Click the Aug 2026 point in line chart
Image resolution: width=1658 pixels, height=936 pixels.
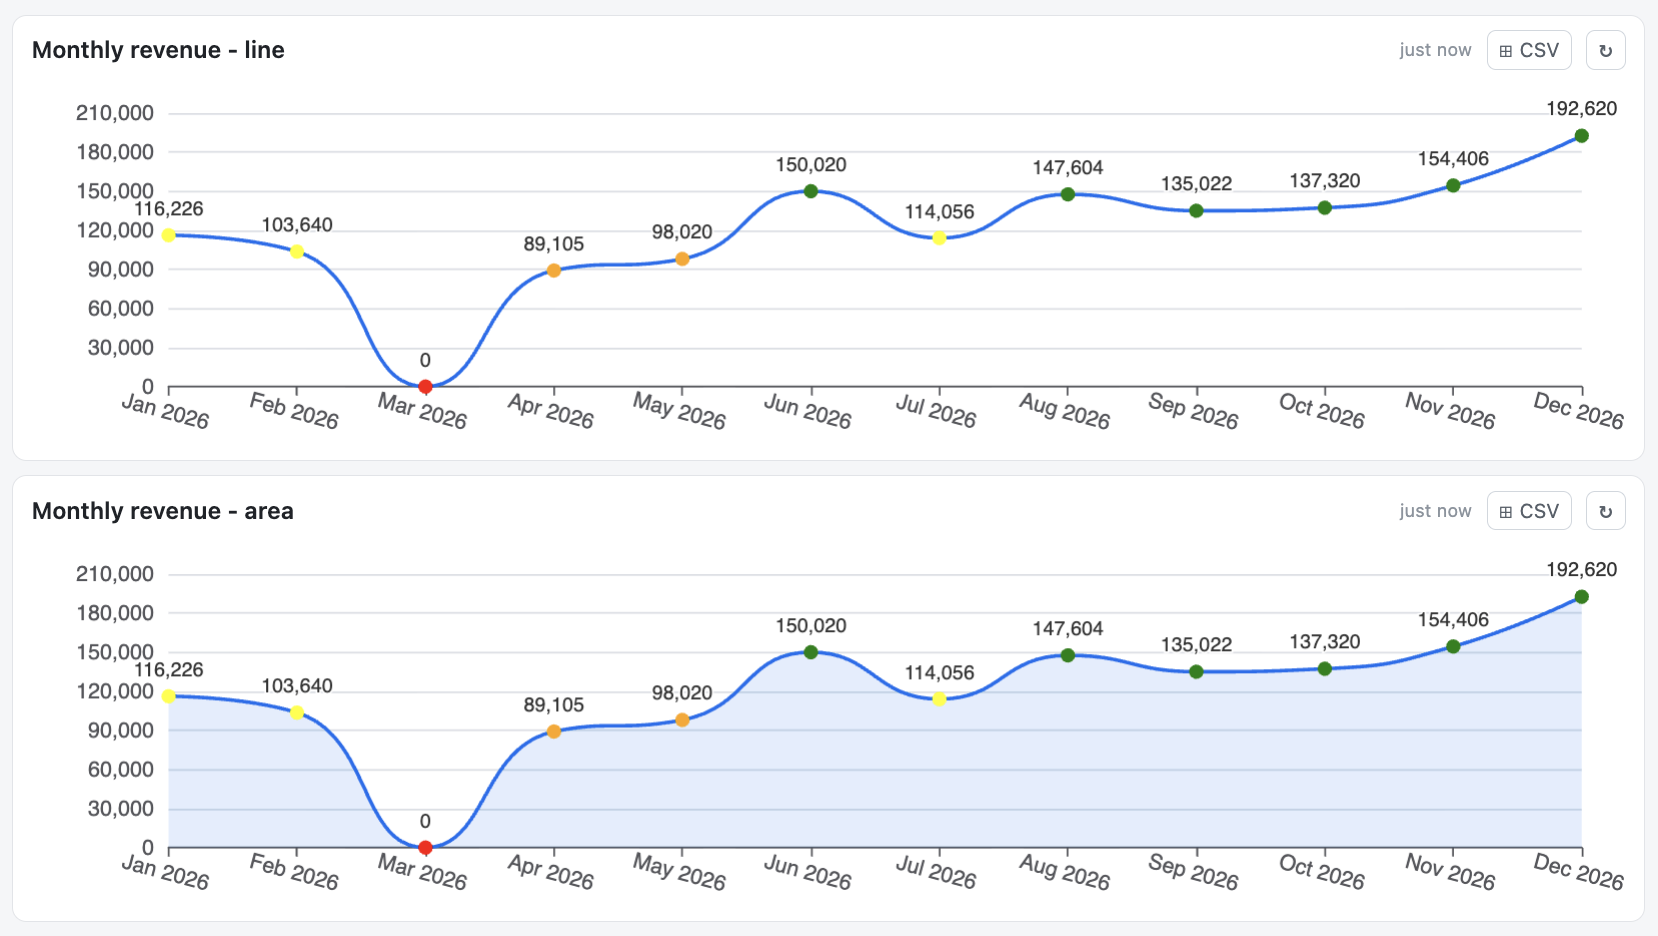pos(1068,194)
